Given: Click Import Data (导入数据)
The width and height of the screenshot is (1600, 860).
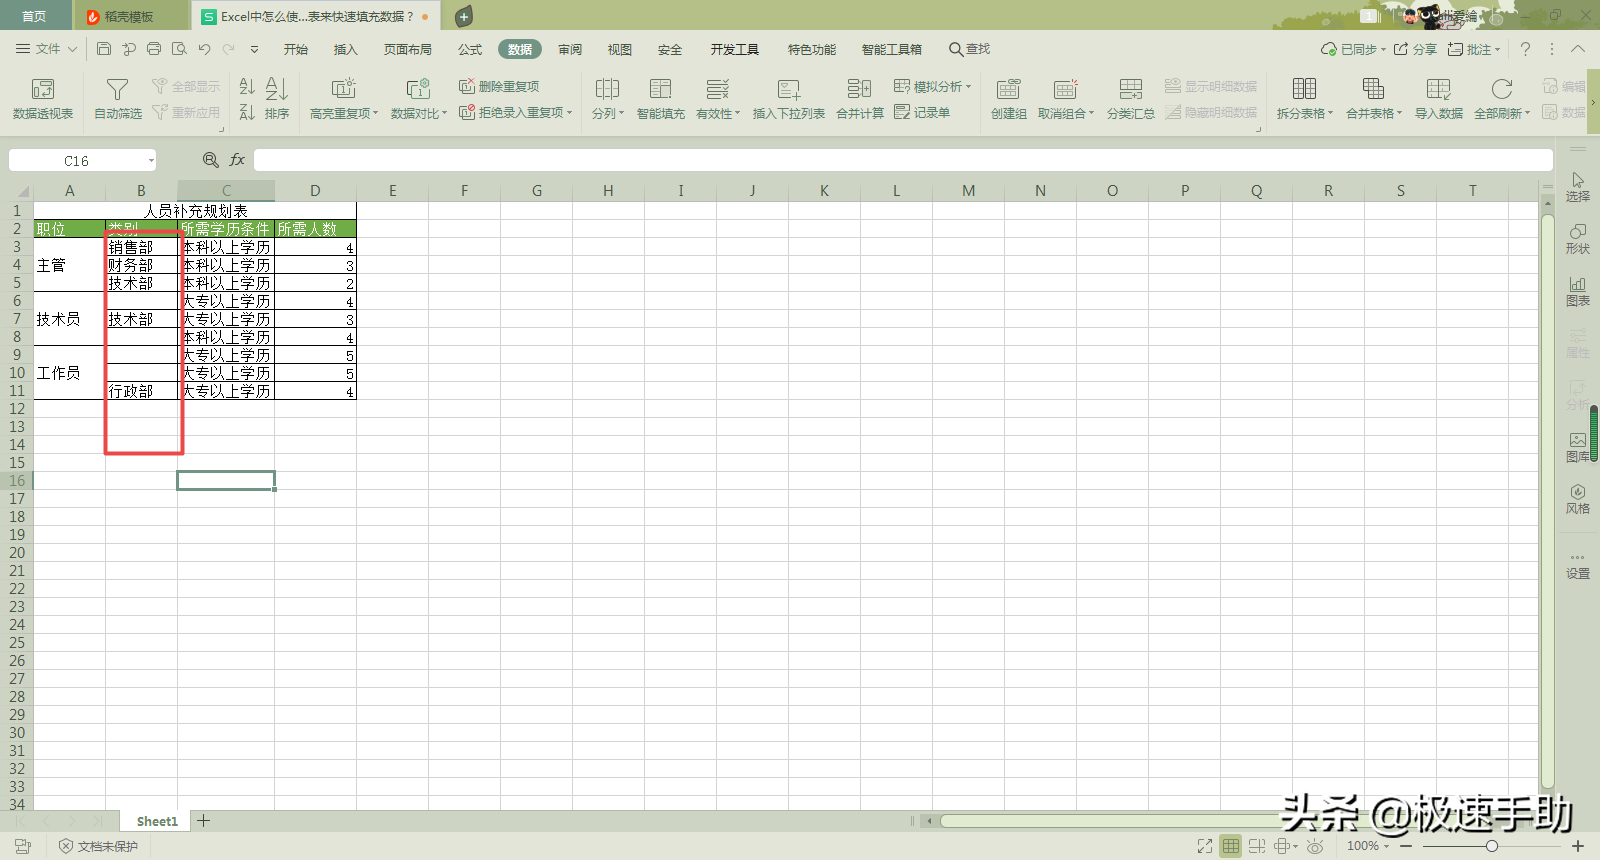Looking at the screenshot, I should (x=1439, y=99).
